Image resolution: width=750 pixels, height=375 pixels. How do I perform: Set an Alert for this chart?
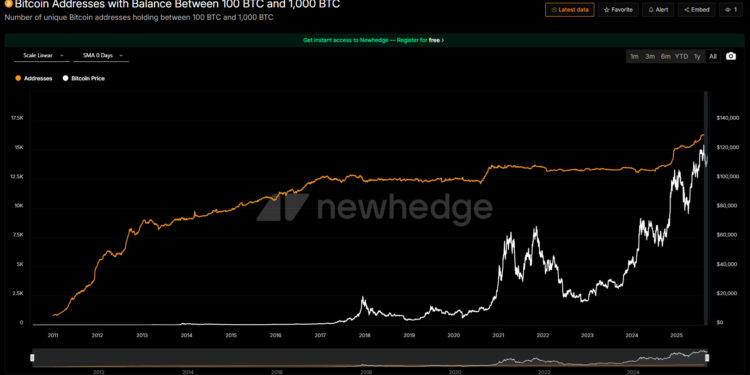click(x=658, y=10)
